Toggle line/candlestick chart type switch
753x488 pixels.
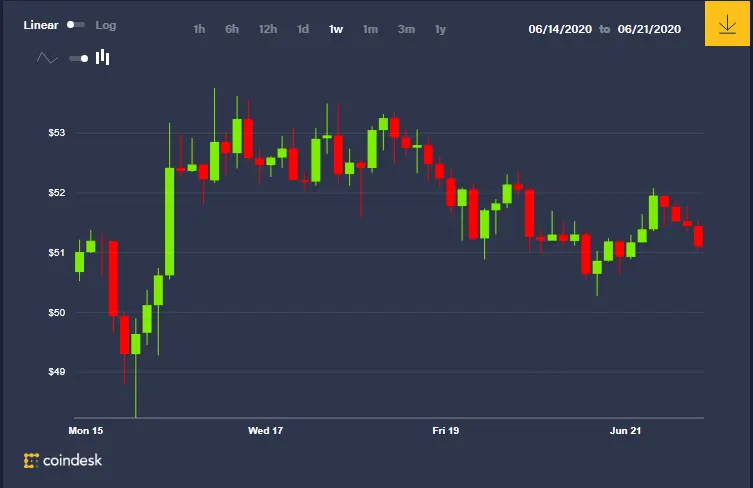coord(79,59)
